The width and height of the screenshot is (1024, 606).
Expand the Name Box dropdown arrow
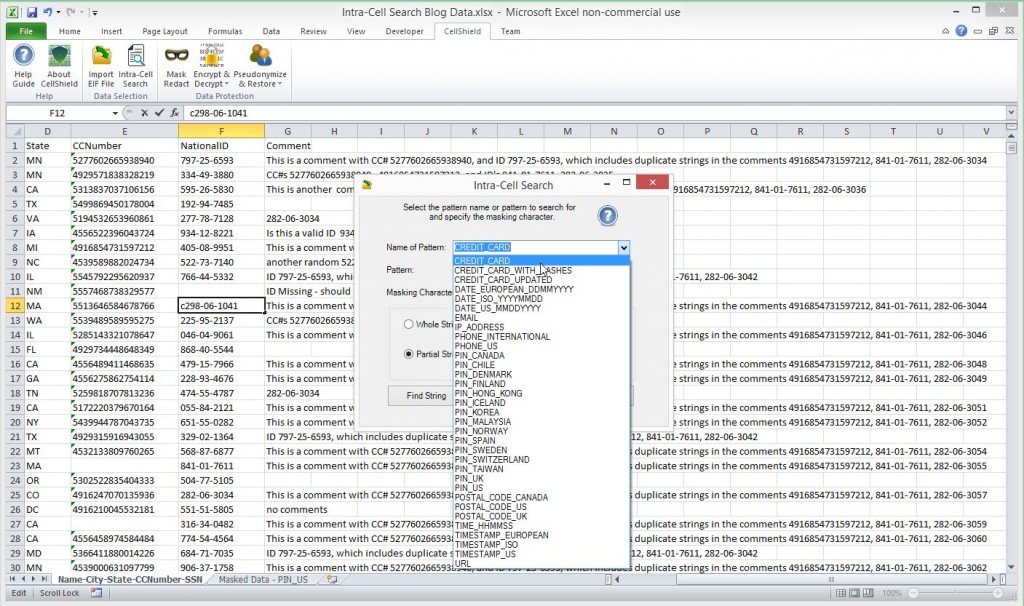115,113
